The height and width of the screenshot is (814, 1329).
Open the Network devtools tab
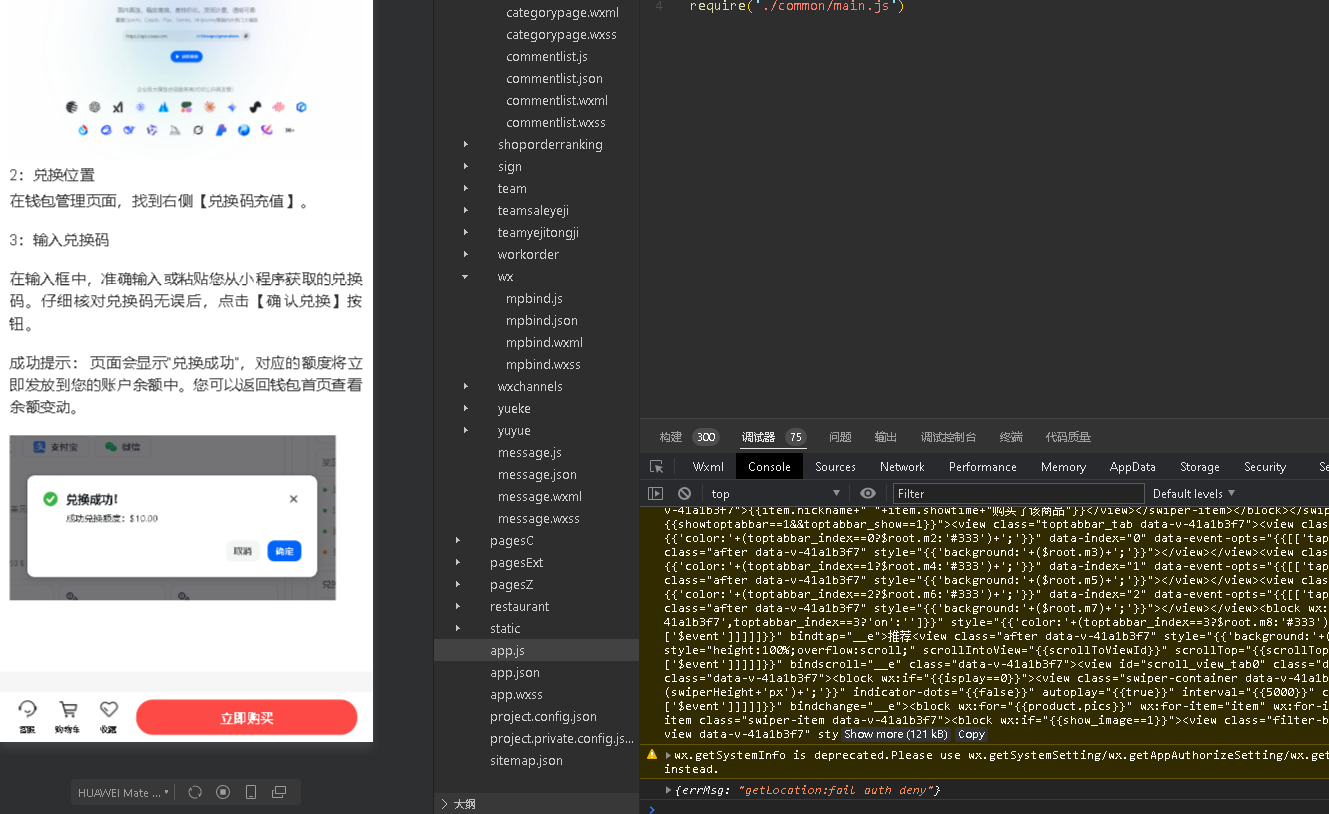[902, 467]
